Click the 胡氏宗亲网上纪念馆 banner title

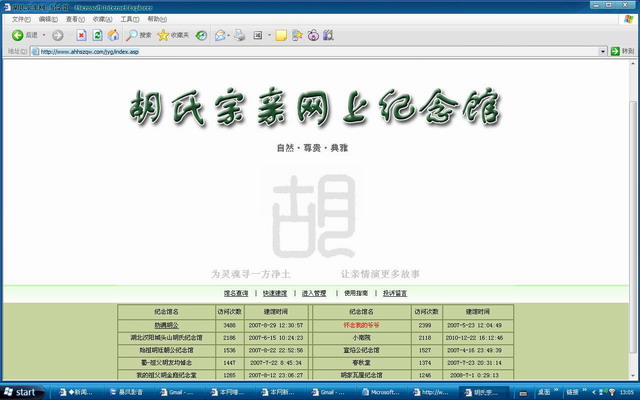[315, 107]
